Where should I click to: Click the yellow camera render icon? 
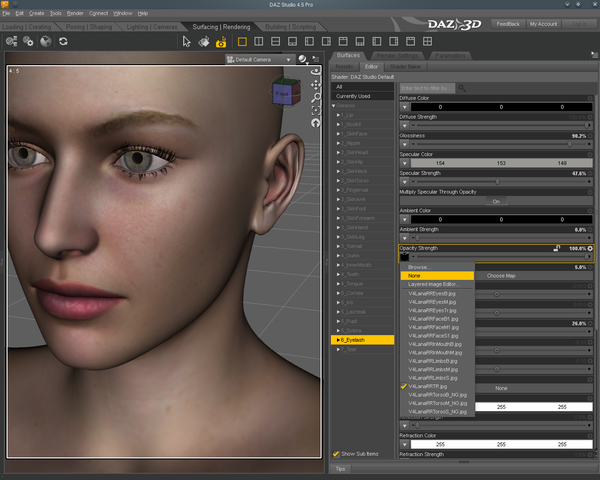point(220,42)
